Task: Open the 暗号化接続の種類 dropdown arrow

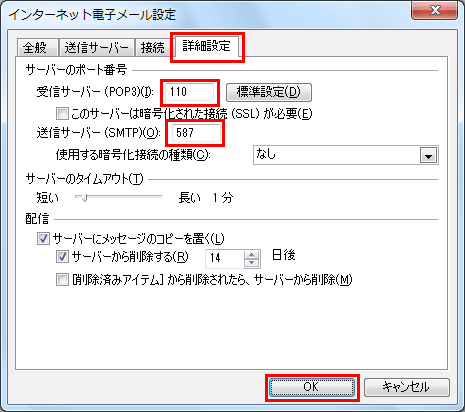Action: (428, 155)
